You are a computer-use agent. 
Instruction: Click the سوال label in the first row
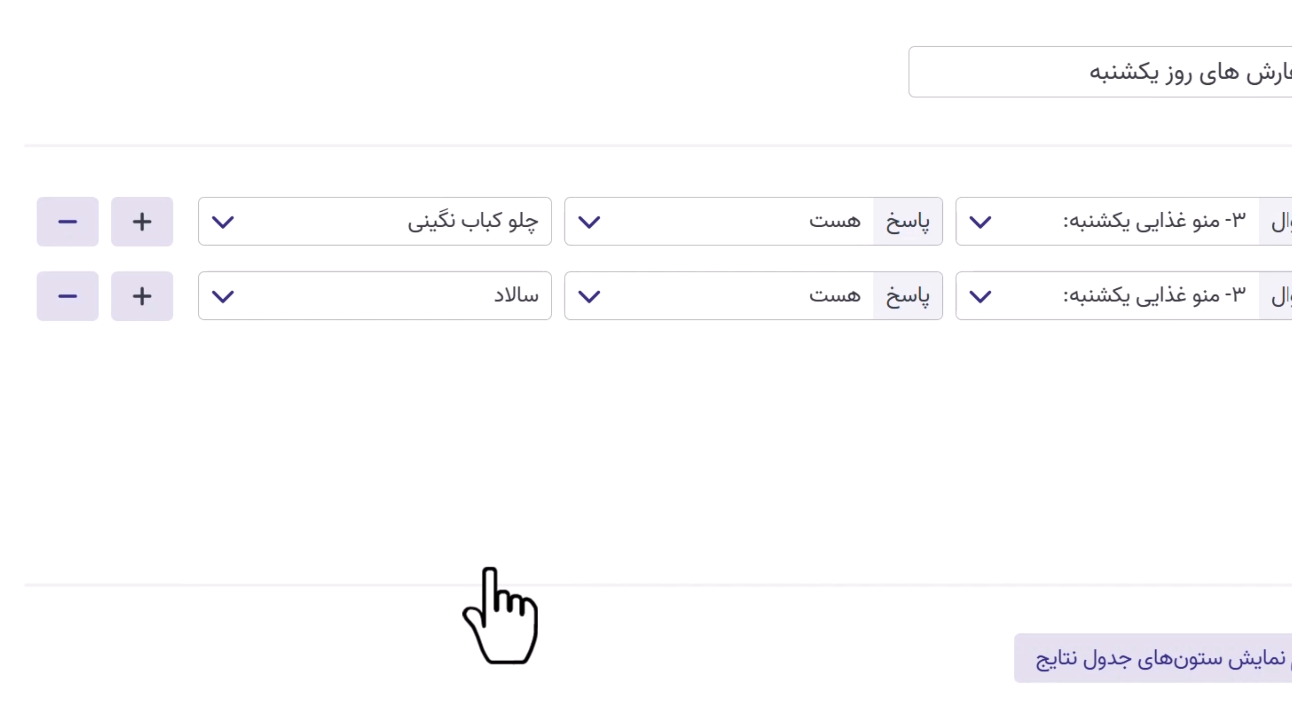[1278, 221]
